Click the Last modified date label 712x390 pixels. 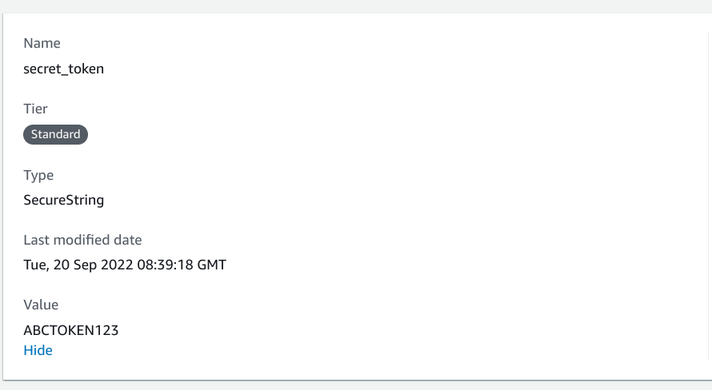(x=83, y=240)
